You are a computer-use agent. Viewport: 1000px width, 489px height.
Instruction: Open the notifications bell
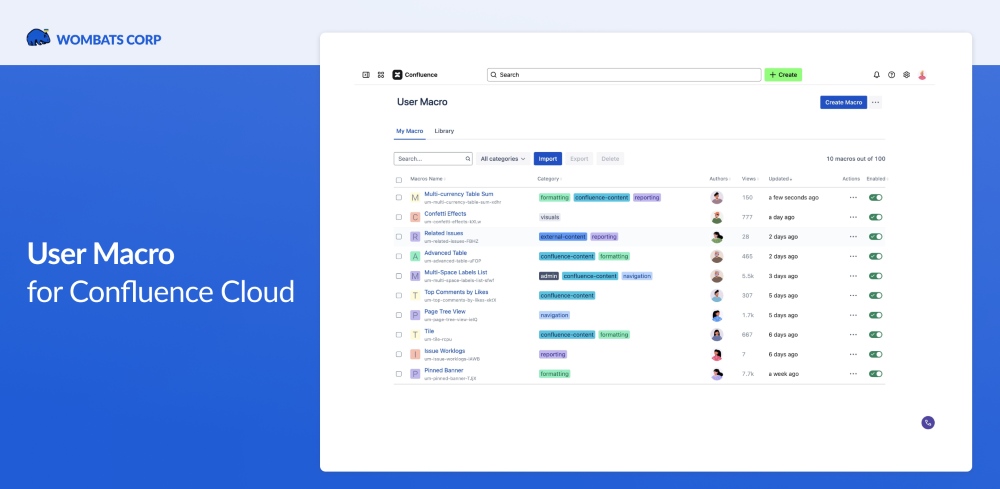tap(876, 75)
